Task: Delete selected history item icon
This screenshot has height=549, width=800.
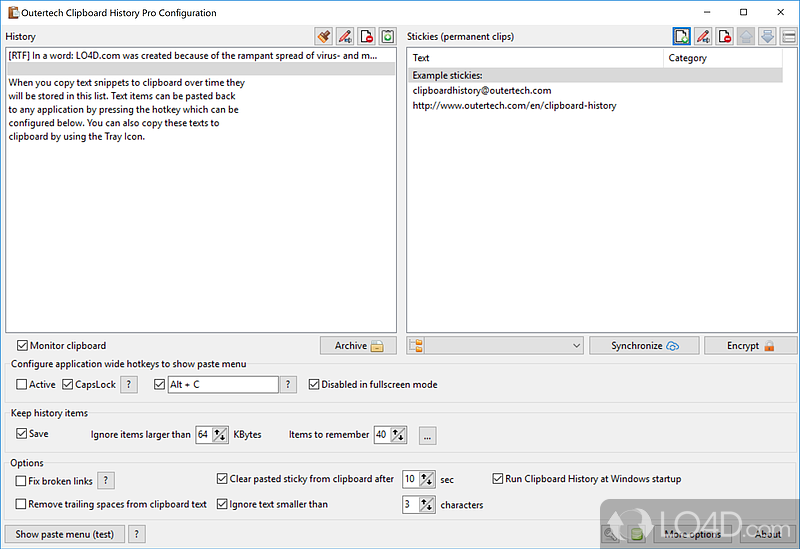Action: 367,36
